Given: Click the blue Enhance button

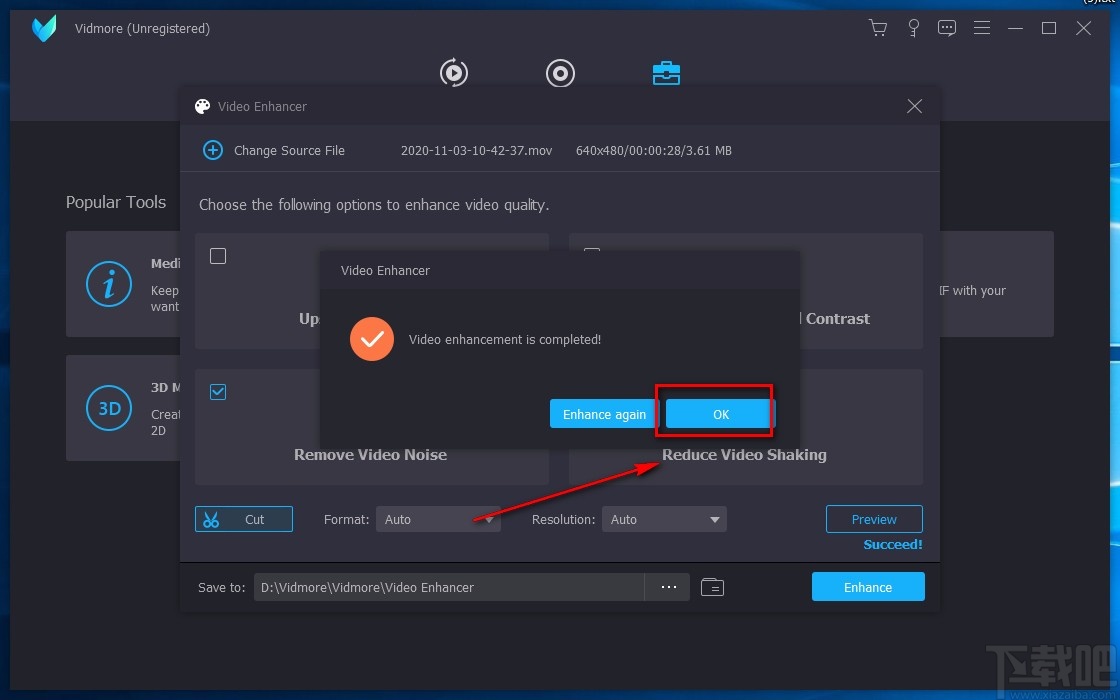Looking at the screenshot, I should coord(868,587).
